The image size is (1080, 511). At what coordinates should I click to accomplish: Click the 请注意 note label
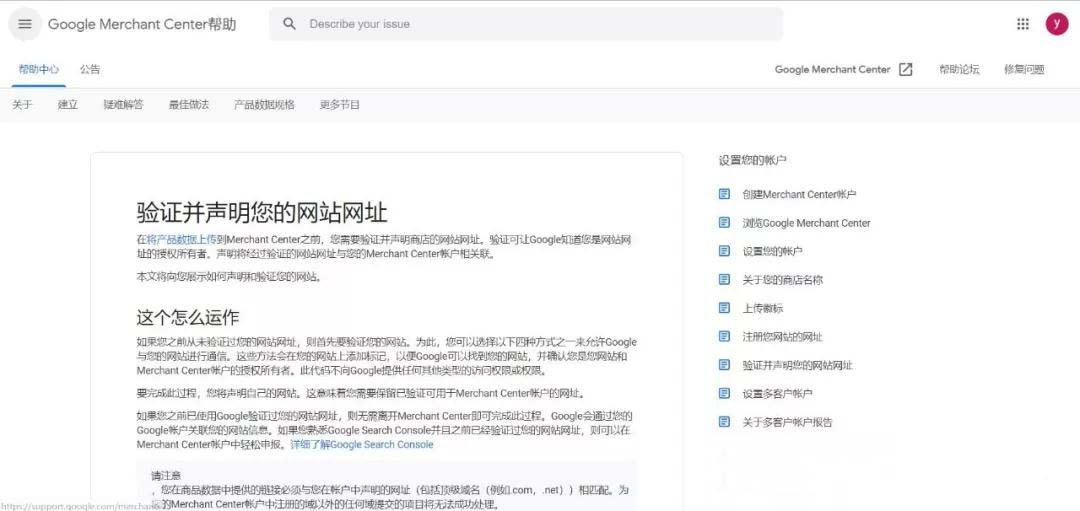[x=166, y=476]
